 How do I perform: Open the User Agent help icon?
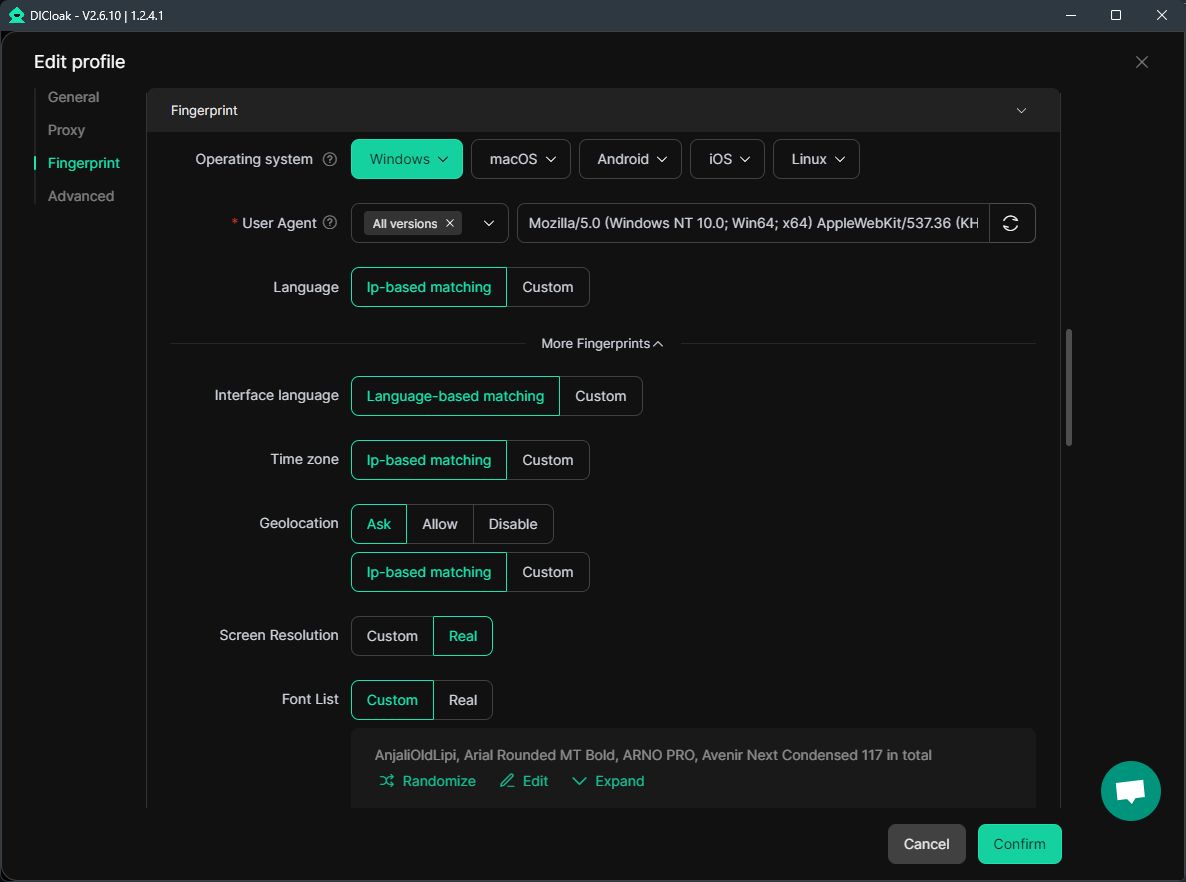330,222
